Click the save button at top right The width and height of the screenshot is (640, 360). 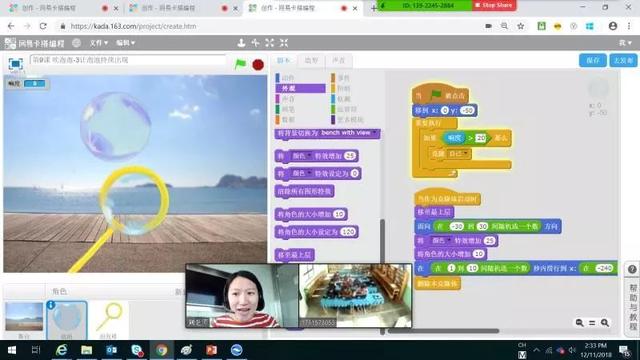592,60
